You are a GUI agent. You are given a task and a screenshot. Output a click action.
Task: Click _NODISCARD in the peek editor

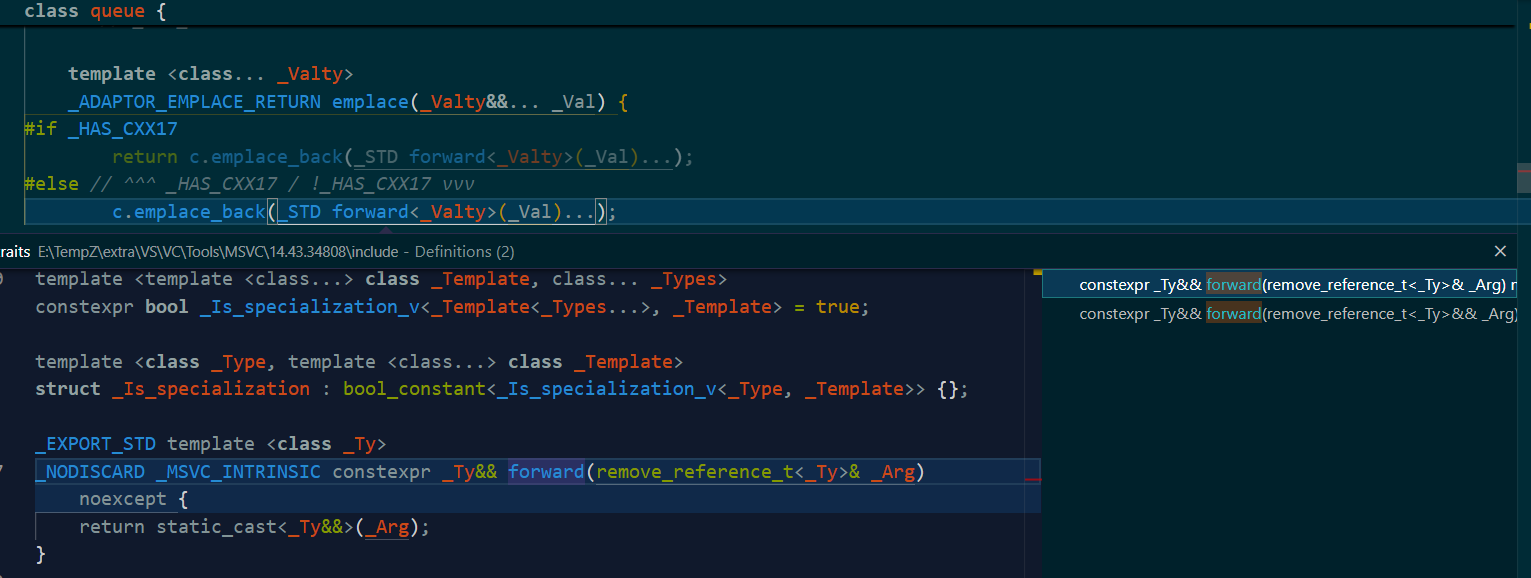pos(89,472)
